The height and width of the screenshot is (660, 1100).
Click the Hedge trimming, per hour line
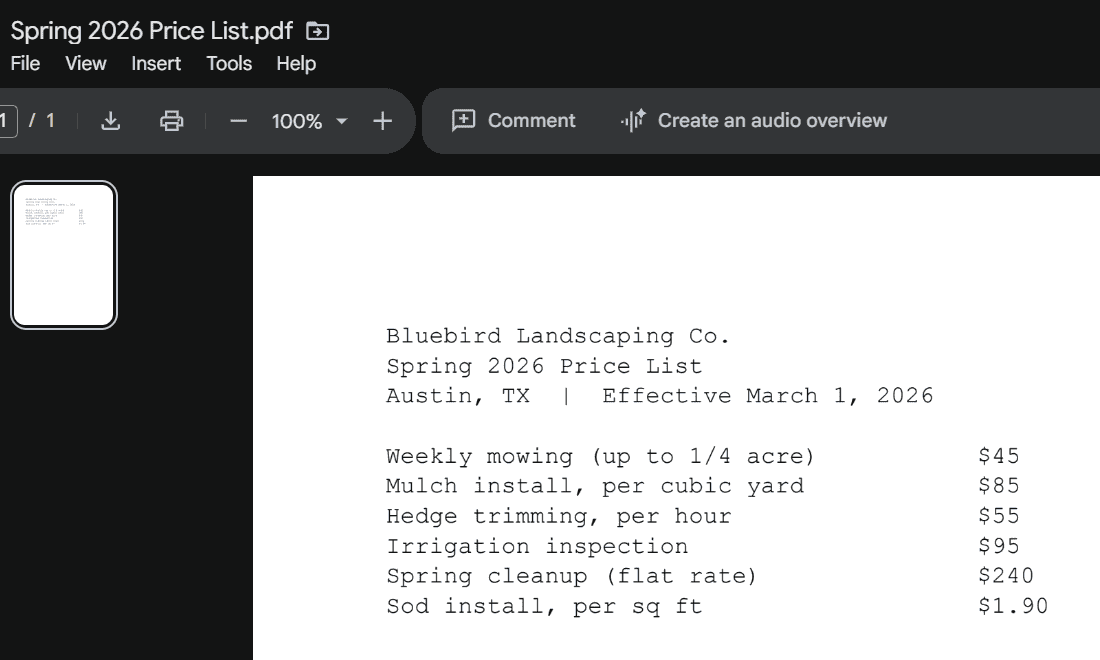[x=558, y=516]
